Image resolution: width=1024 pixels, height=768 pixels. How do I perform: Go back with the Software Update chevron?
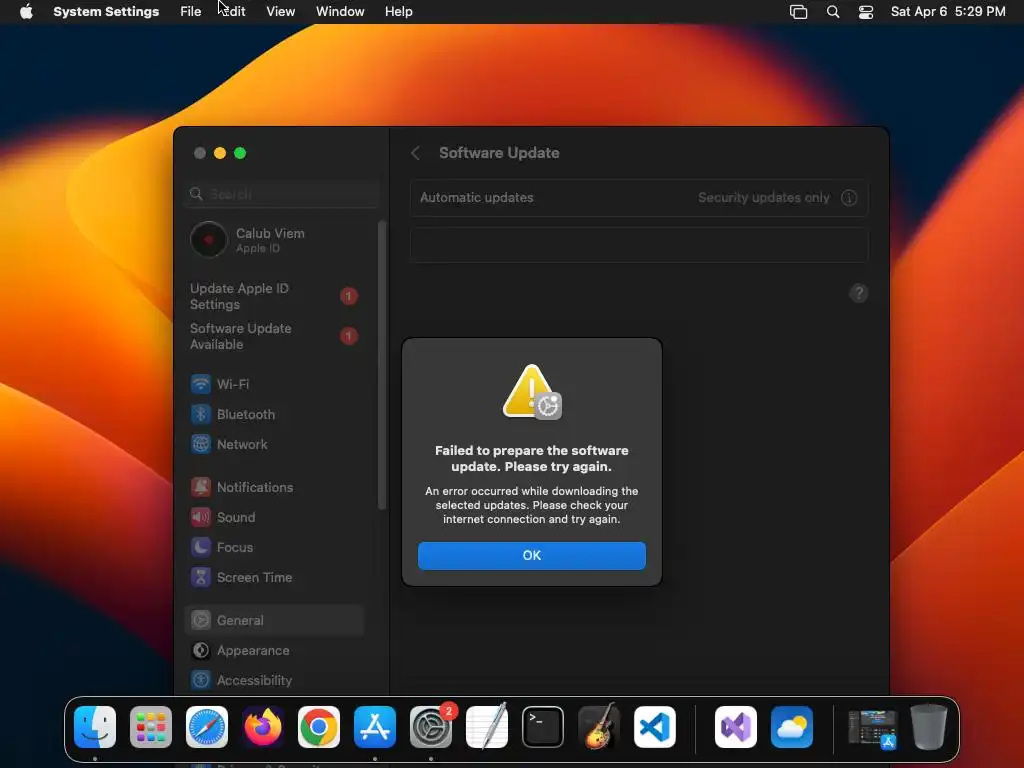pos(415,153)
